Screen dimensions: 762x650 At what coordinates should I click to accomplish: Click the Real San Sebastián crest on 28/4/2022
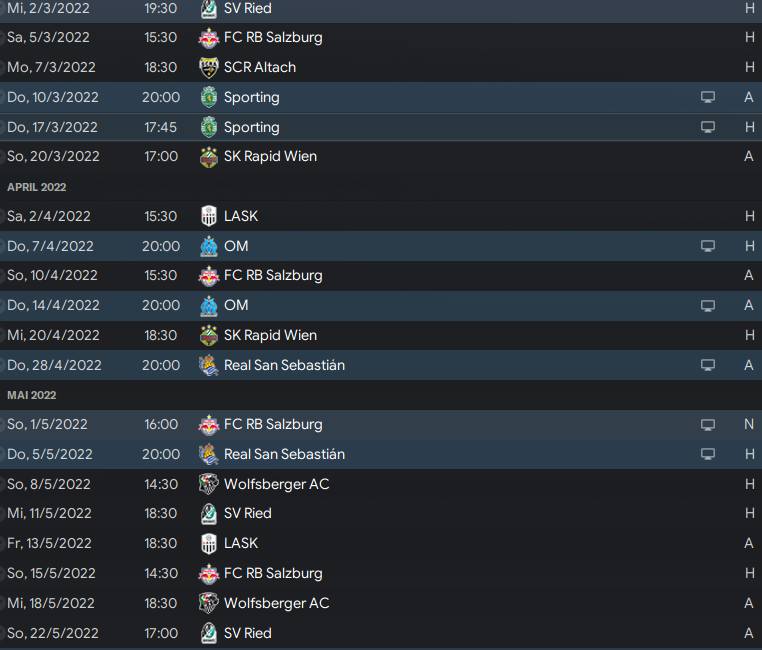[209, 365]
